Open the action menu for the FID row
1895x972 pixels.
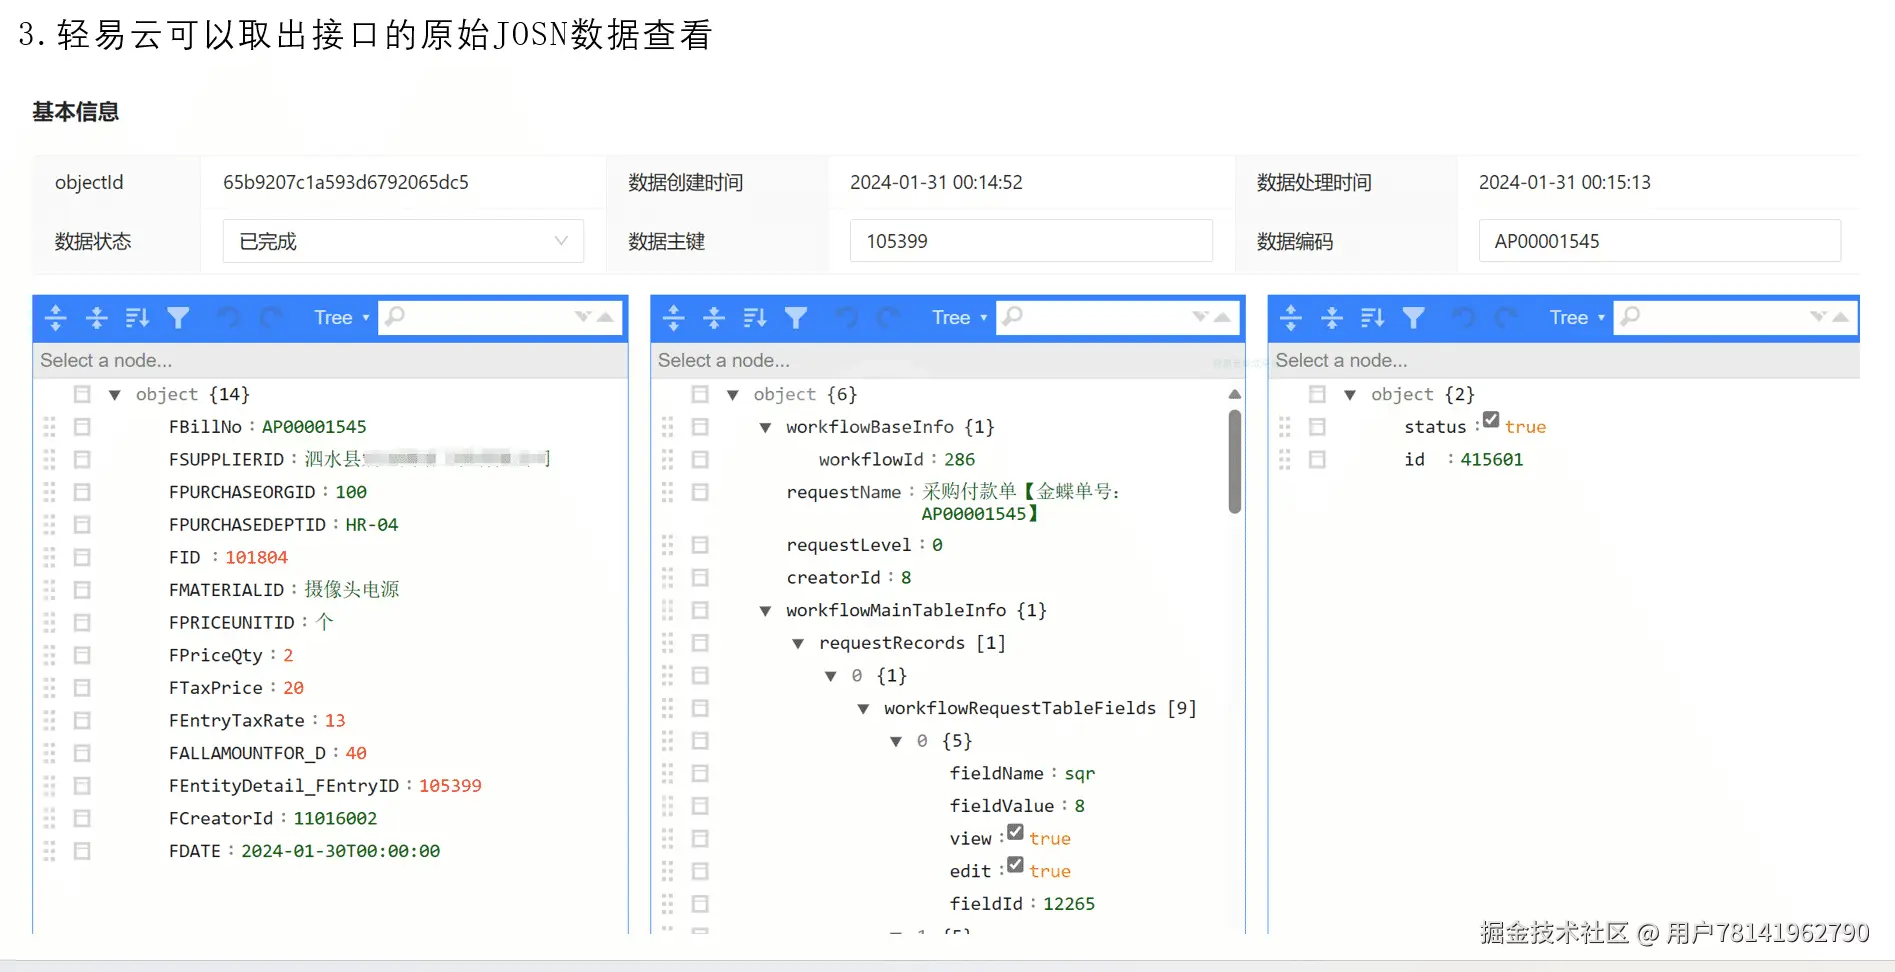[82, 557]
